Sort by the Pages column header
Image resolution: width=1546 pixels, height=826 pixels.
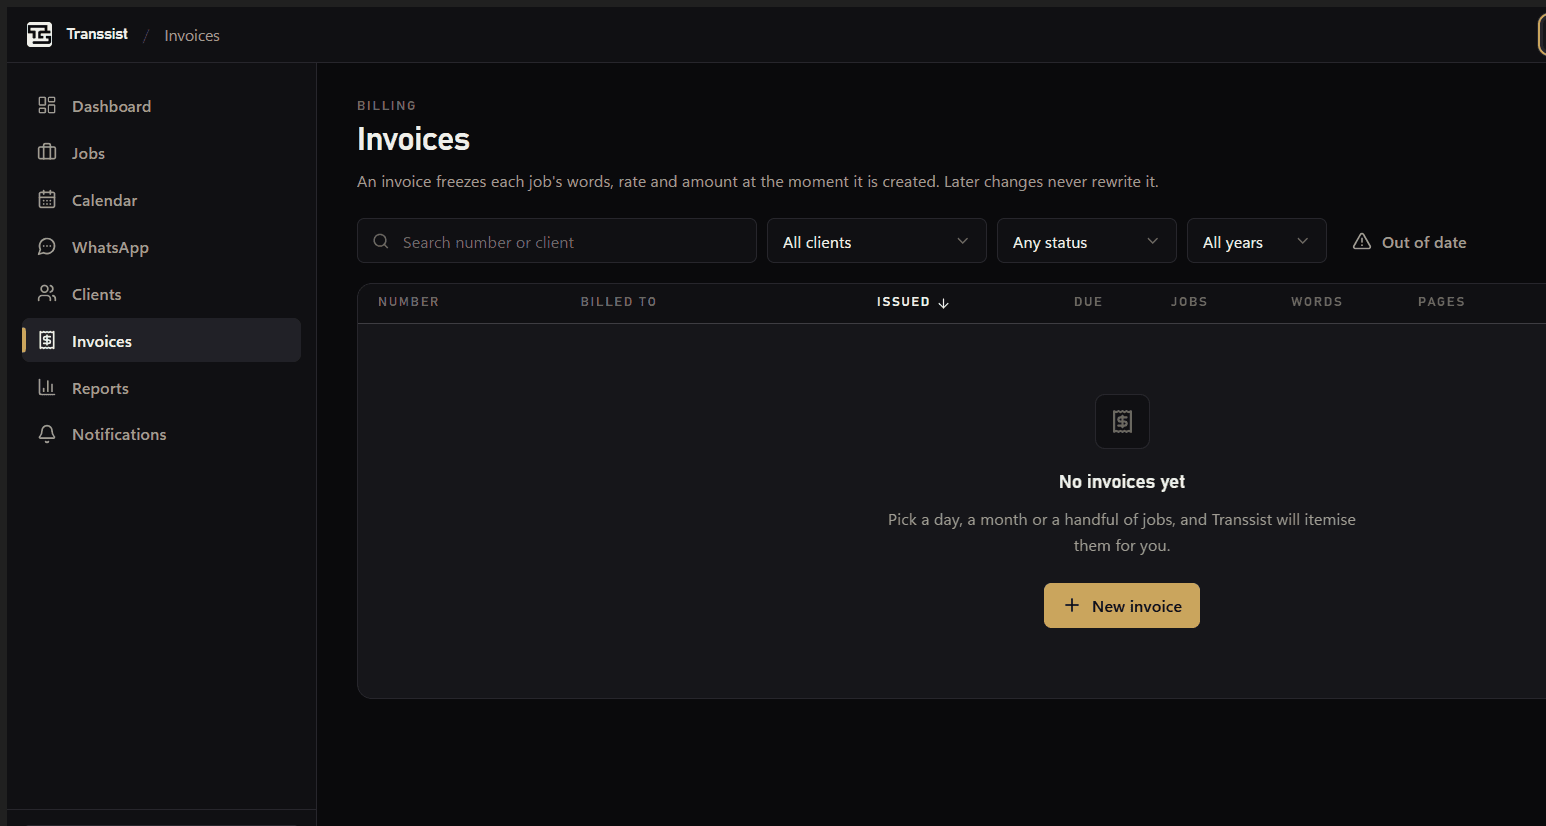1441,301
